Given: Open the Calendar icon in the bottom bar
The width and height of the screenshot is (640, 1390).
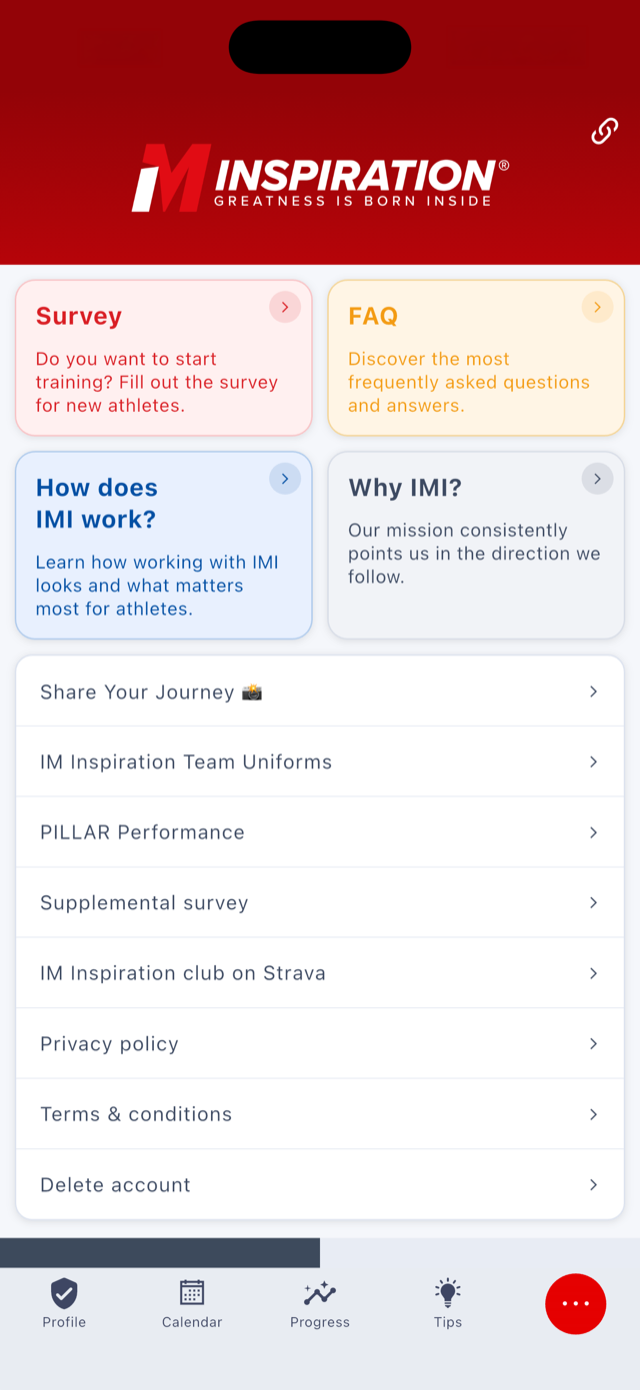Looking at the screenshot, I should click(192, 1293).
